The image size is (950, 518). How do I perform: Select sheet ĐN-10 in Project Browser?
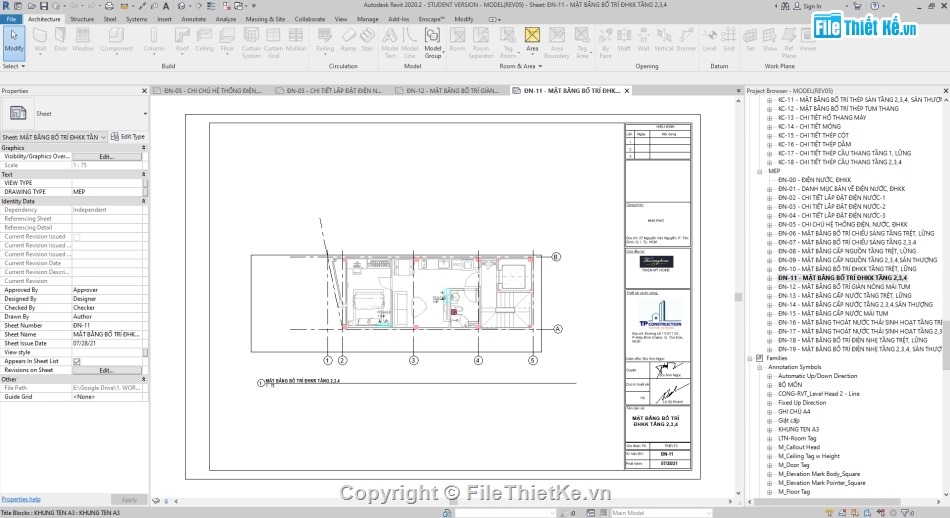coord(846,269)
